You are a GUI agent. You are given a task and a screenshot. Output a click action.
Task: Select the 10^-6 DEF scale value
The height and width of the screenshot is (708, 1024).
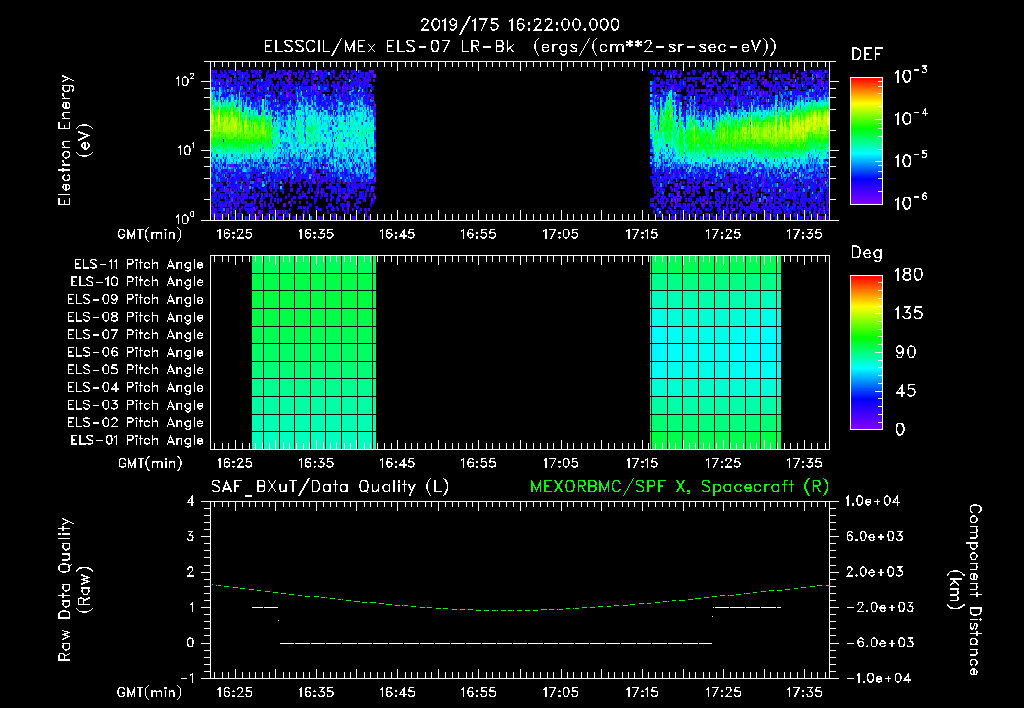[x=910, y=201]
